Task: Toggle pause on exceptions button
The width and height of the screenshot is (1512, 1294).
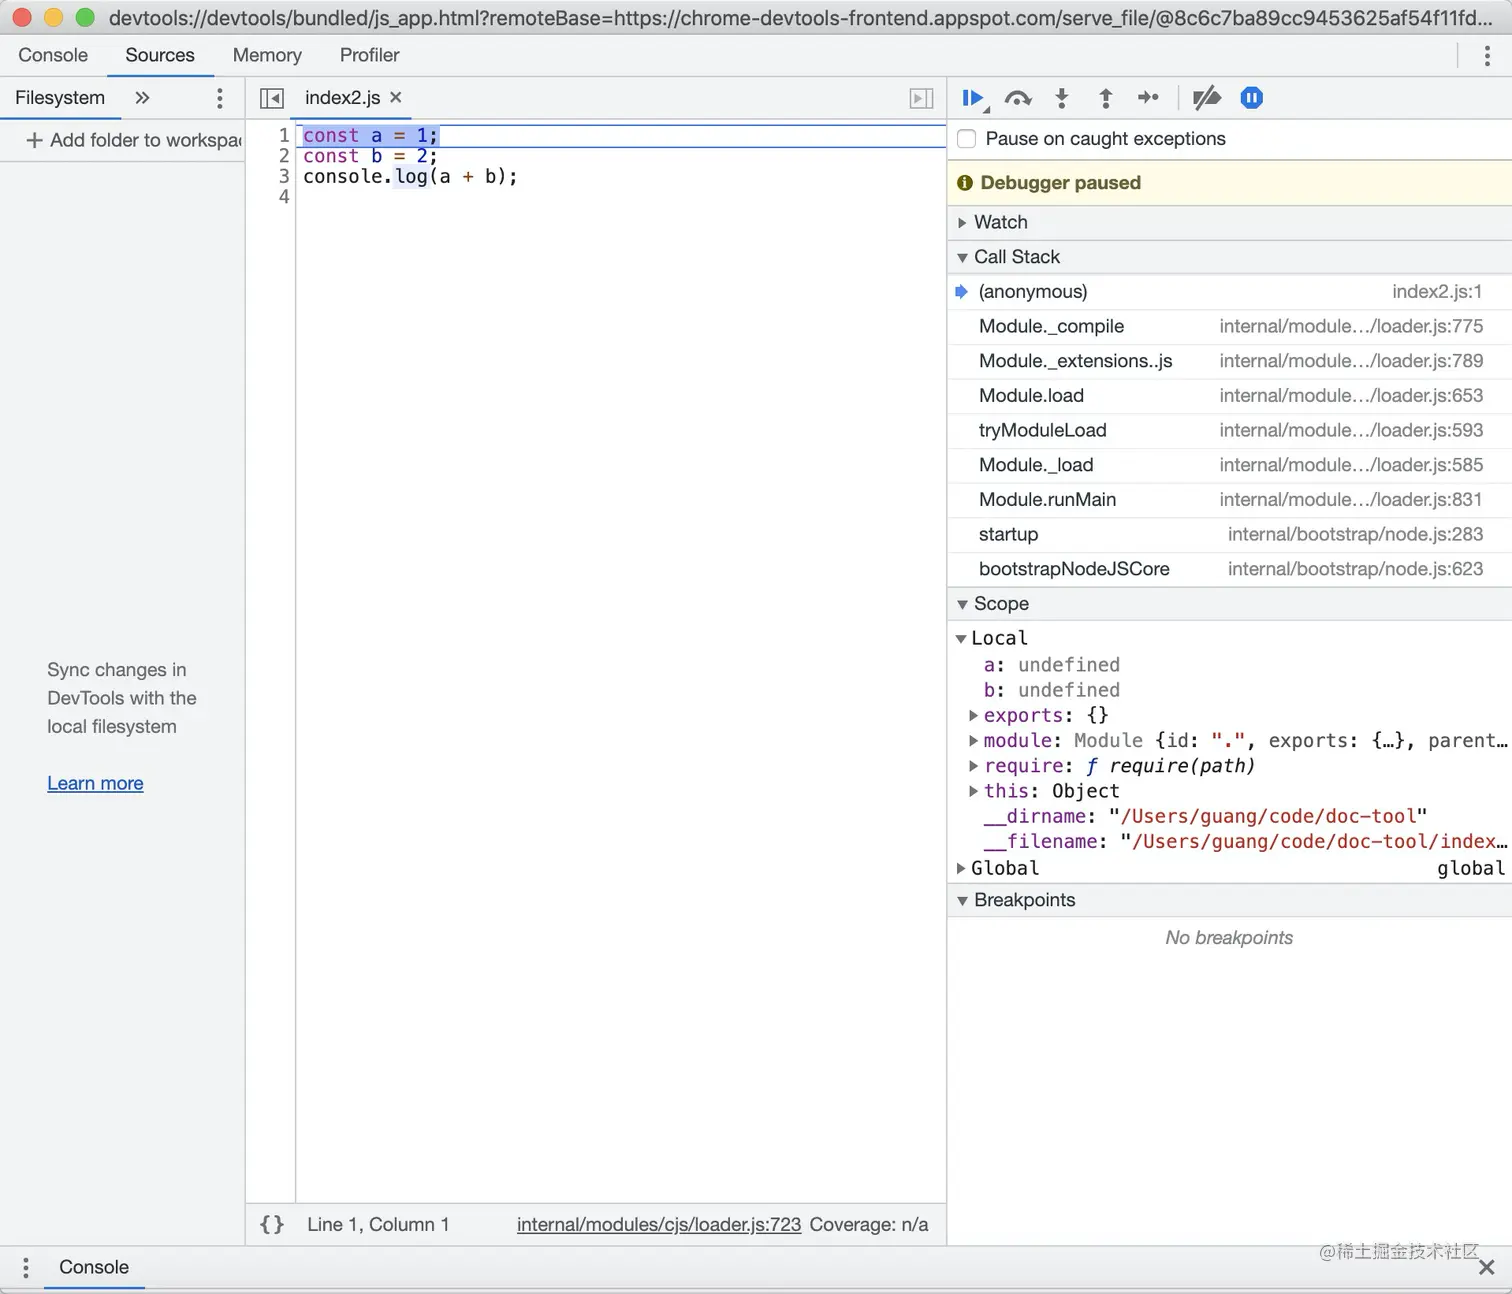Action: (1252, 98)
